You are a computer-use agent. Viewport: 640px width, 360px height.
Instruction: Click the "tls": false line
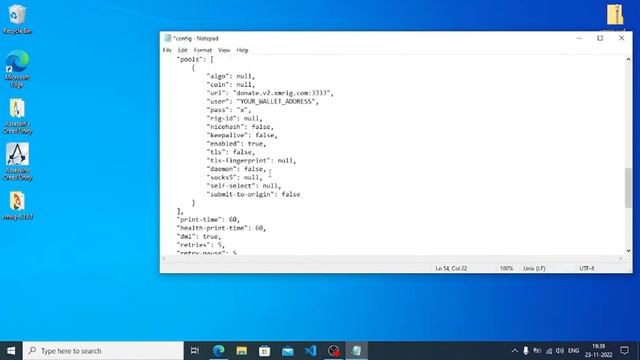tap(231, 152)
